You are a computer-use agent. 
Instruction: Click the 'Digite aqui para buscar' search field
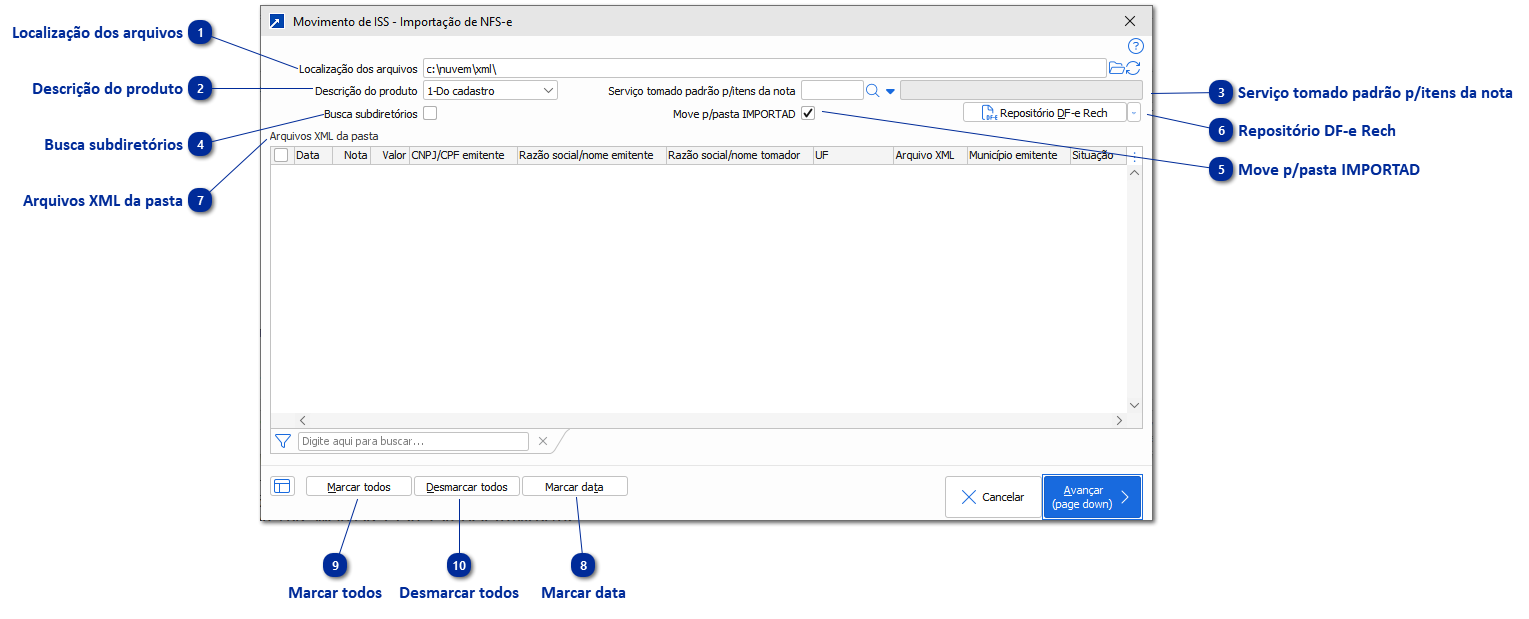413,441
